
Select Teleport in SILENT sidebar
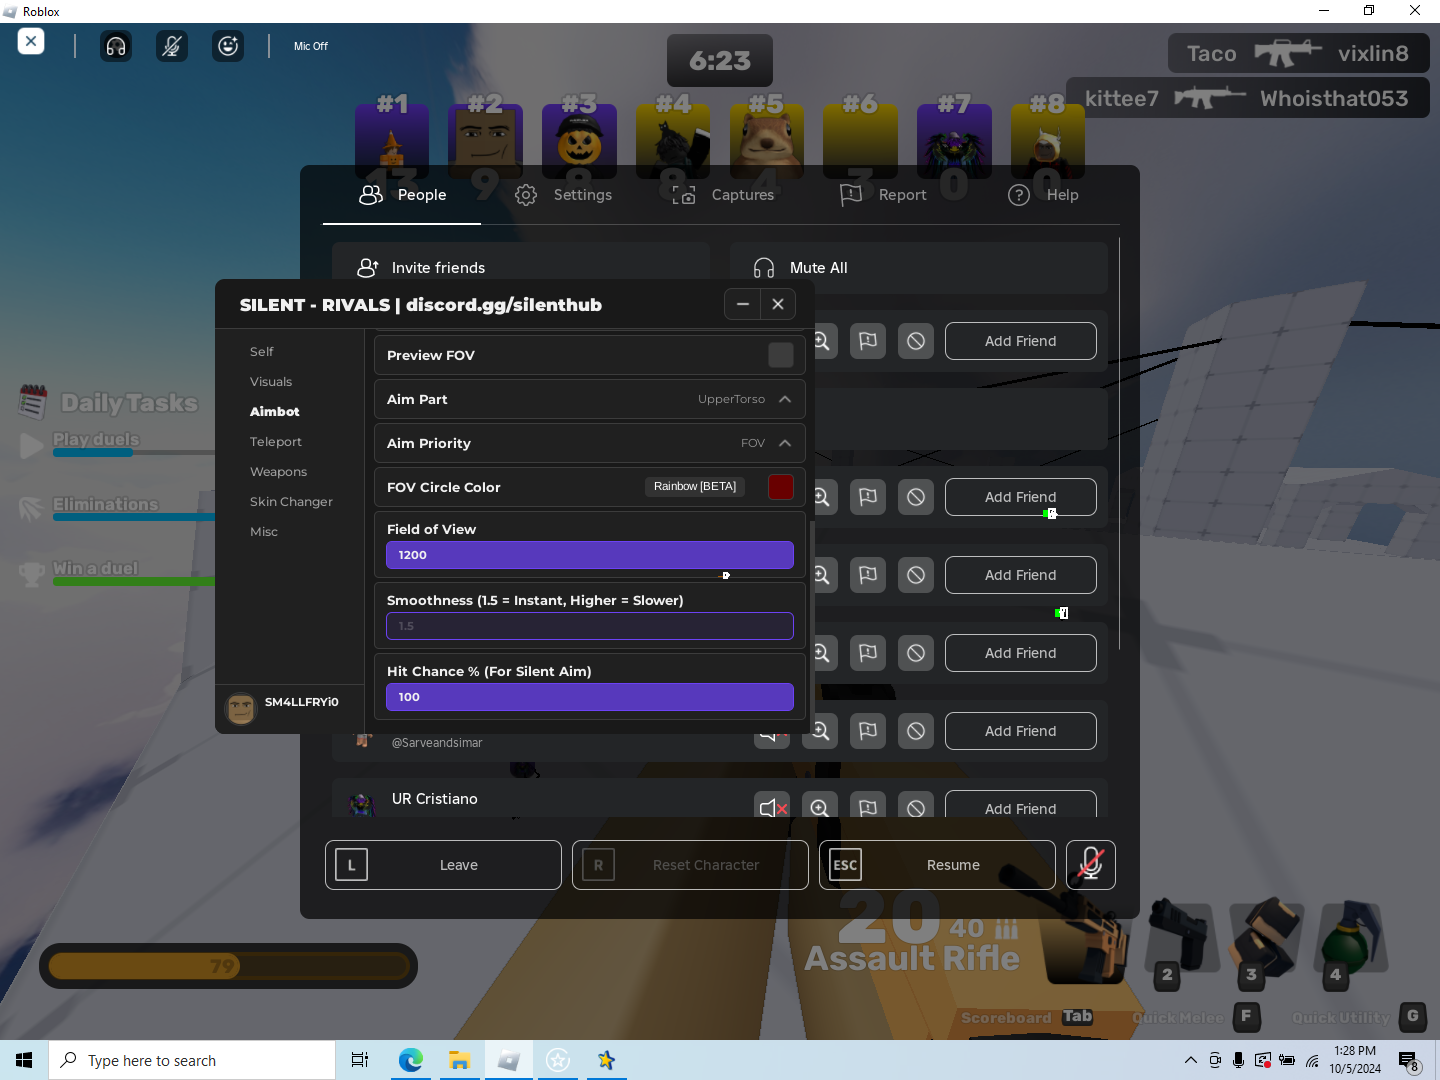click(276, 442)
